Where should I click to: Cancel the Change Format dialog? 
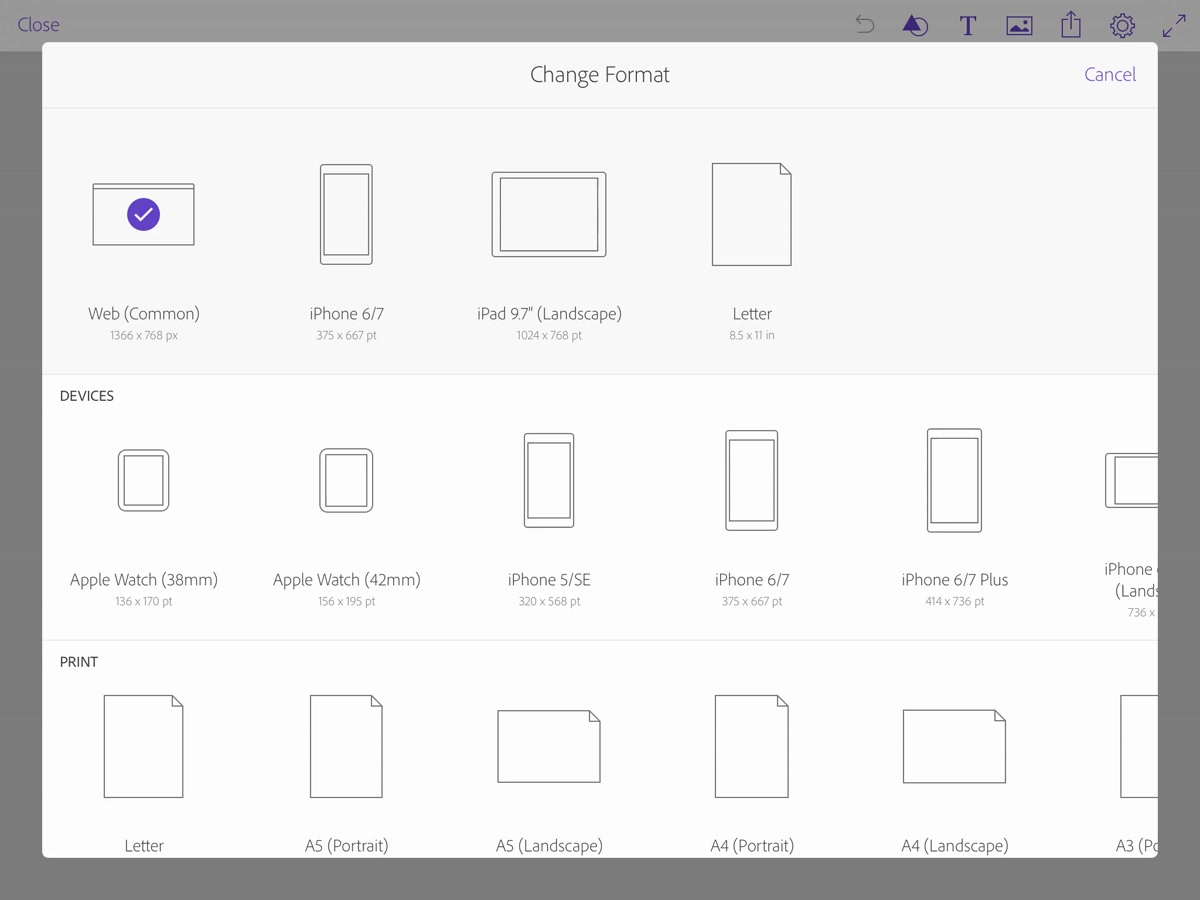(1110, 74)
